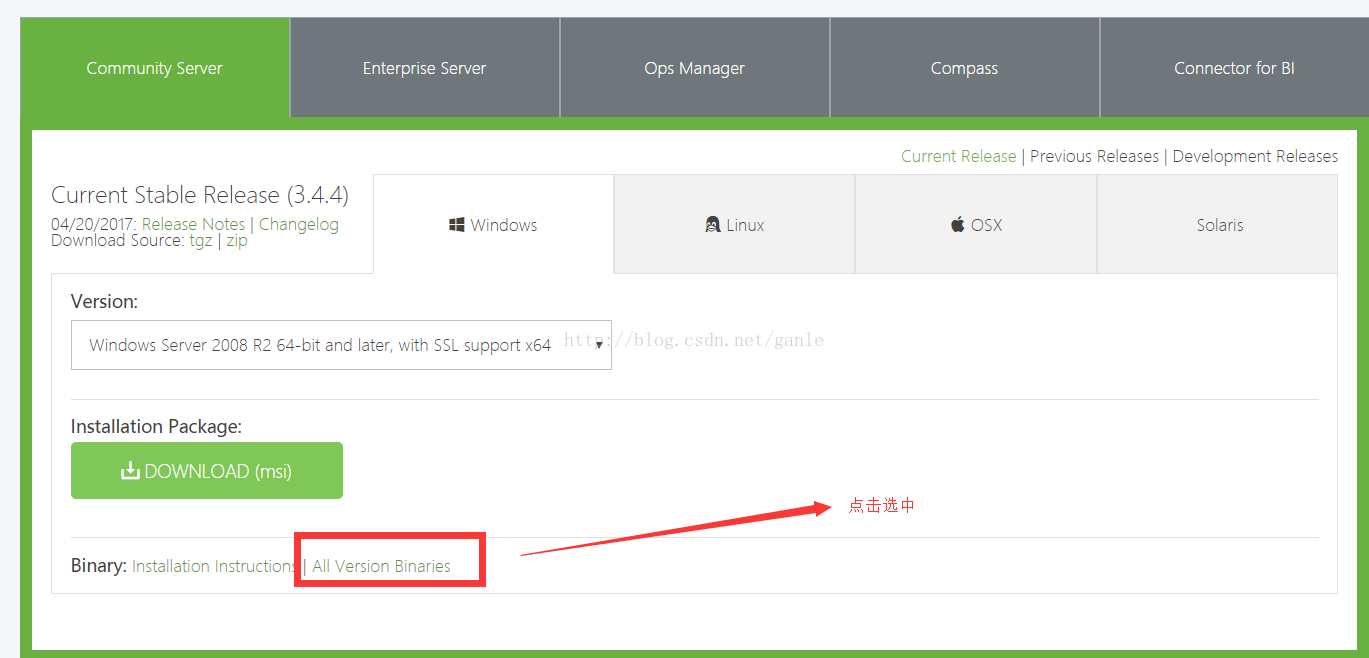Click the Windows logo icon
Viewport: 1369px width, 658px height.
pos(457,225)
